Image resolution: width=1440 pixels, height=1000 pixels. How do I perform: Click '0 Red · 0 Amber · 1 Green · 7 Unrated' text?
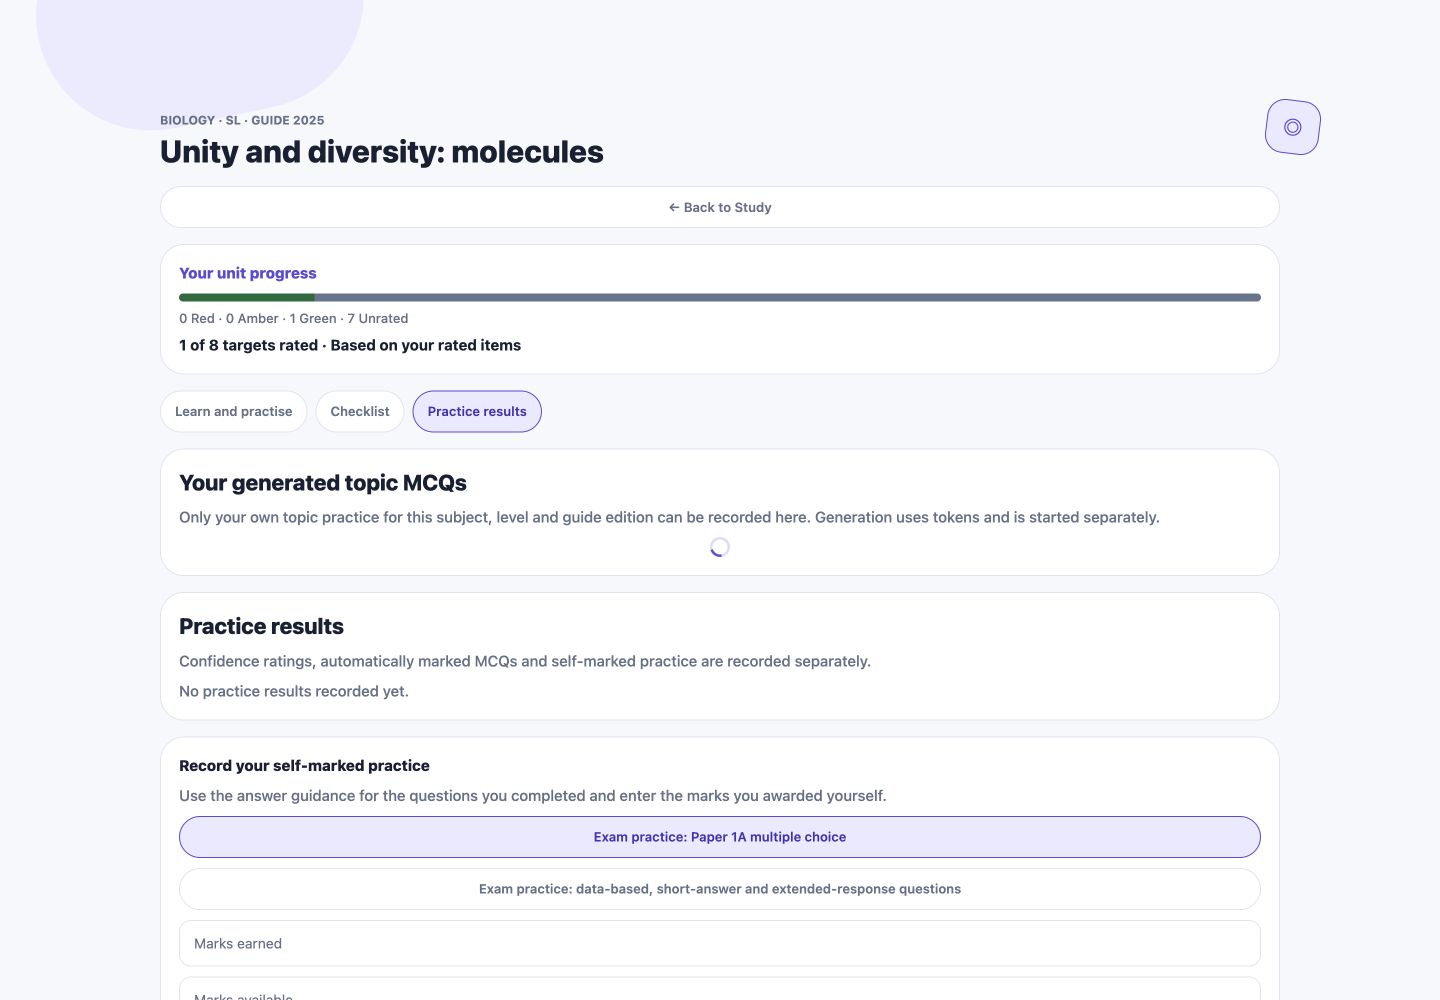tap(294, 318)
